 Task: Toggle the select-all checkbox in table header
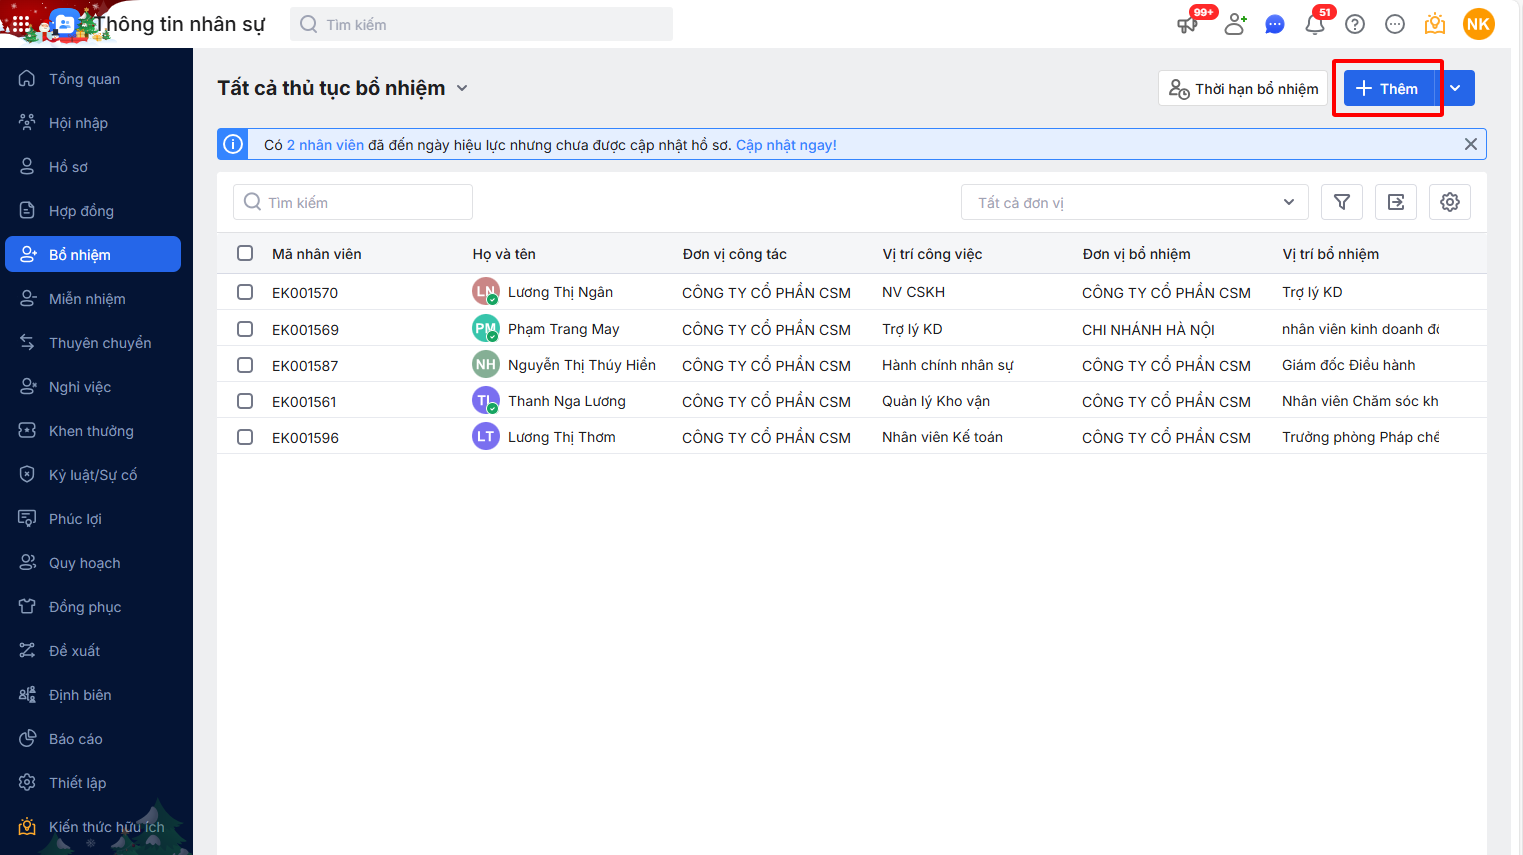tap(245, 253)
